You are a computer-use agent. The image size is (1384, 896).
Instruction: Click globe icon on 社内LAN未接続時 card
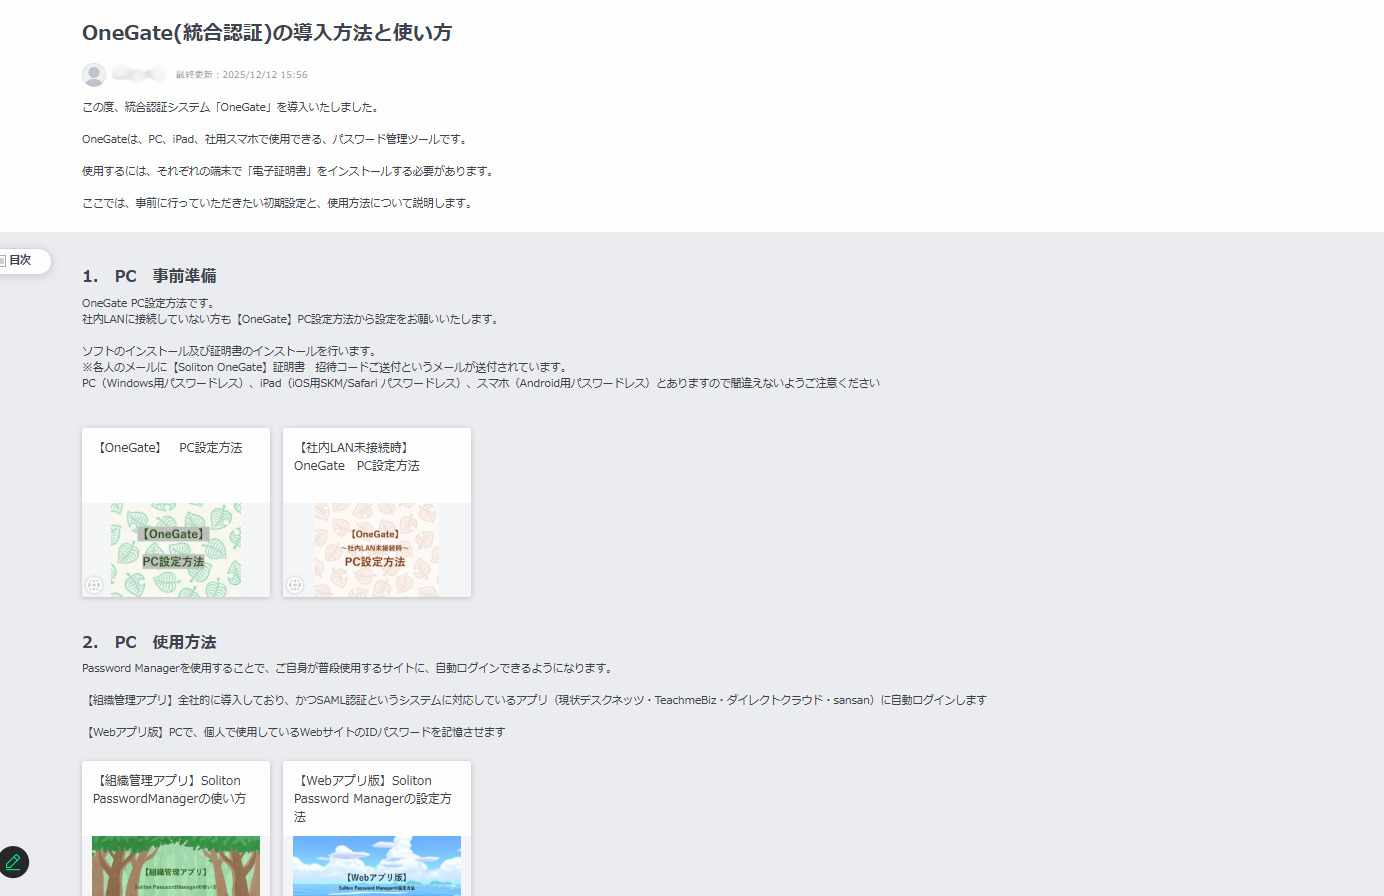[295, 585]
